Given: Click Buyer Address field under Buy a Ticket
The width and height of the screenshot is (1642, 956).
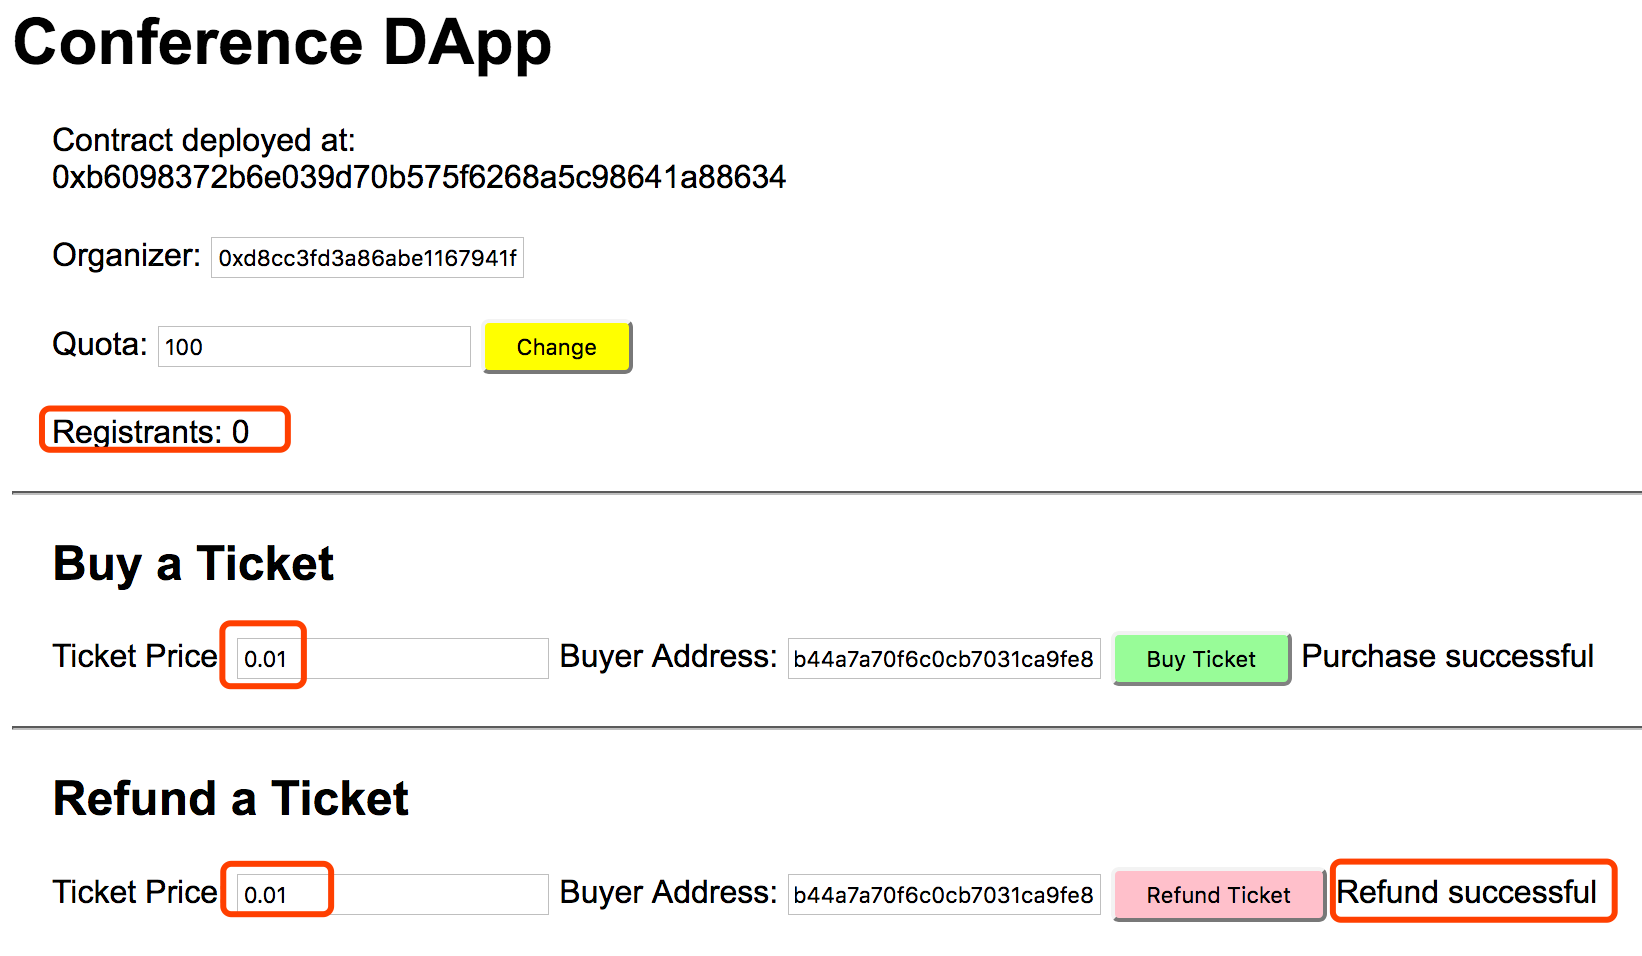Looking at the screenshot, I should 944,659.
